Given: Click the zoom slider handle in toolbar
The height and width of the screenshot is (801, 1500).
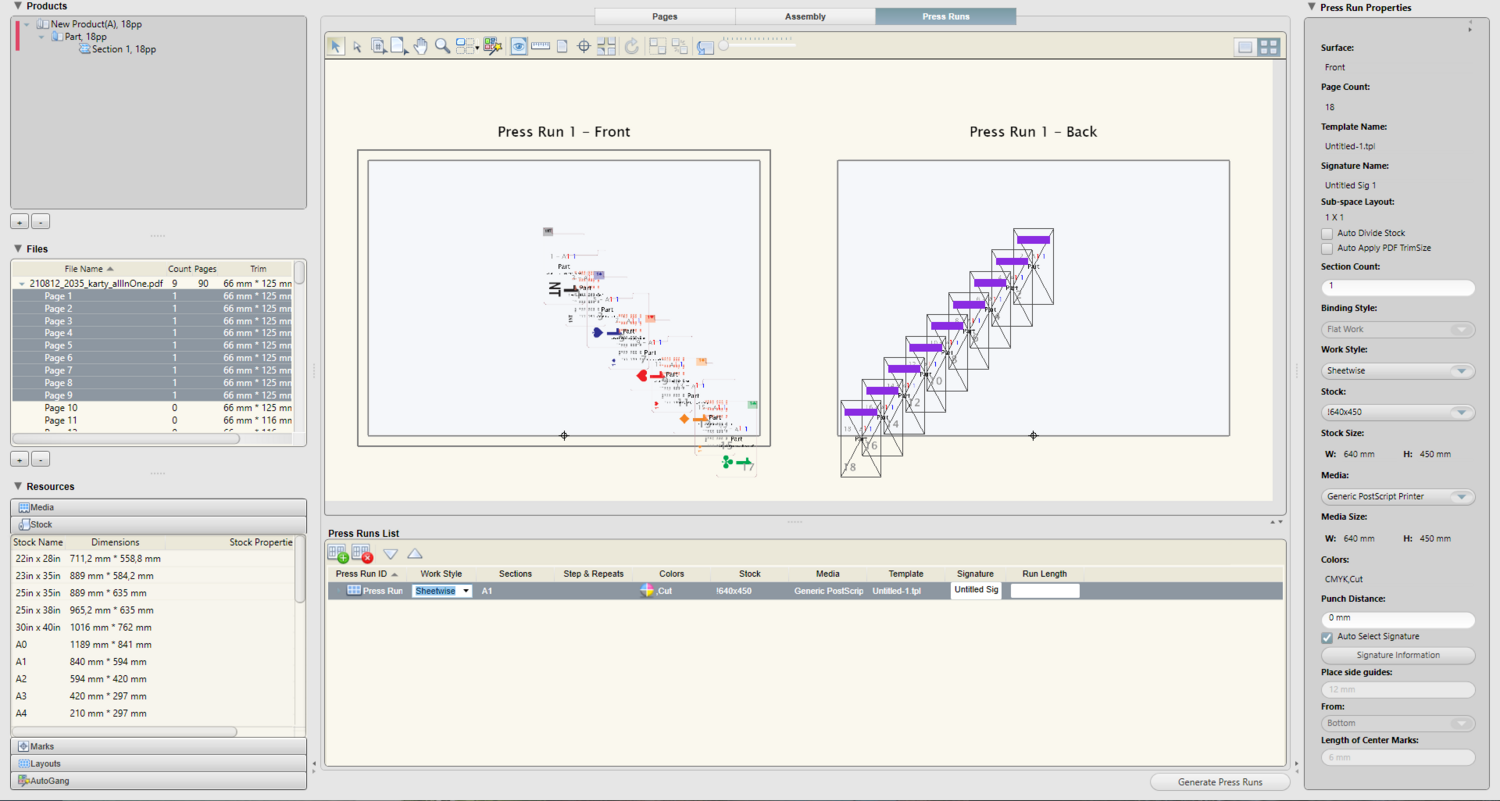Looking at the screenshot, I should [x=723, y=45].
